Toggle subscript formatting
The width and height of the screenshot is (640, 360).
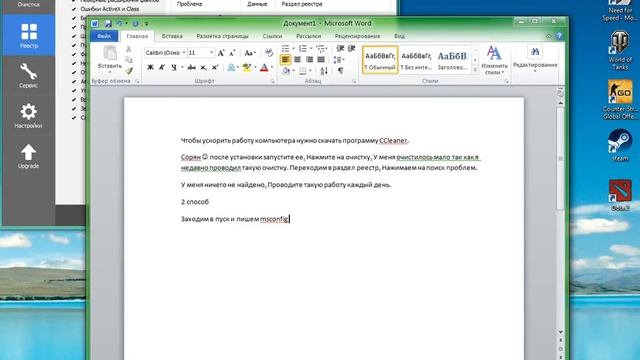point(203,67)
